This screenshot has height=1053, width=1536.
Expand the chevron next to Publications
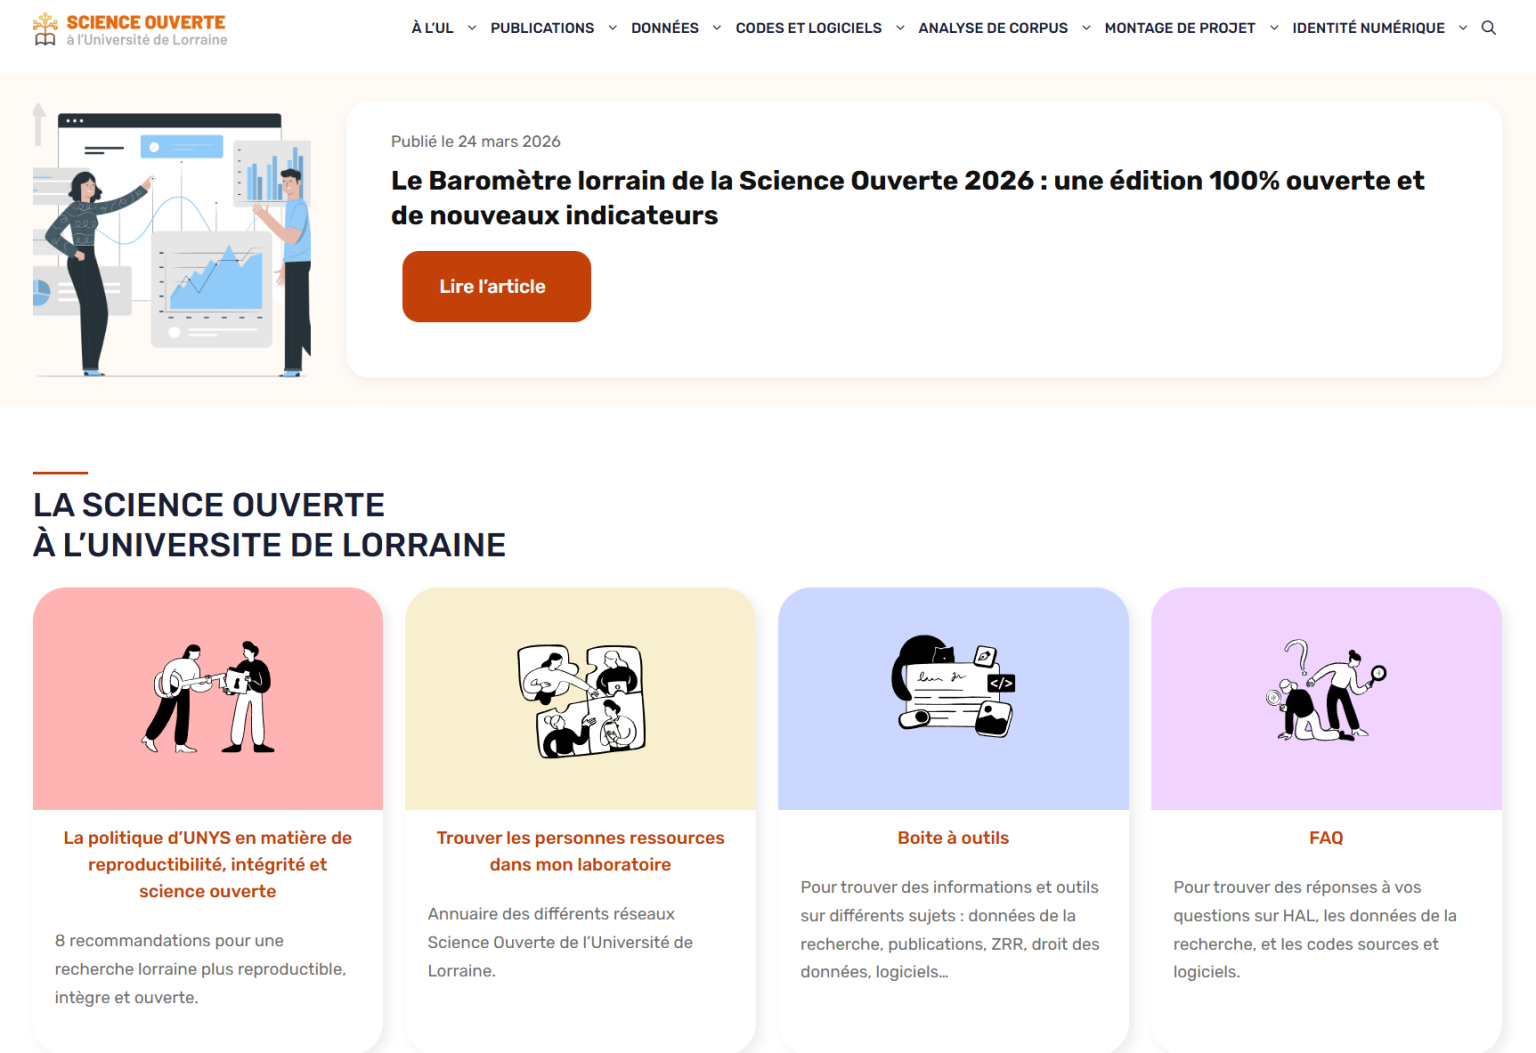(613, 28)
